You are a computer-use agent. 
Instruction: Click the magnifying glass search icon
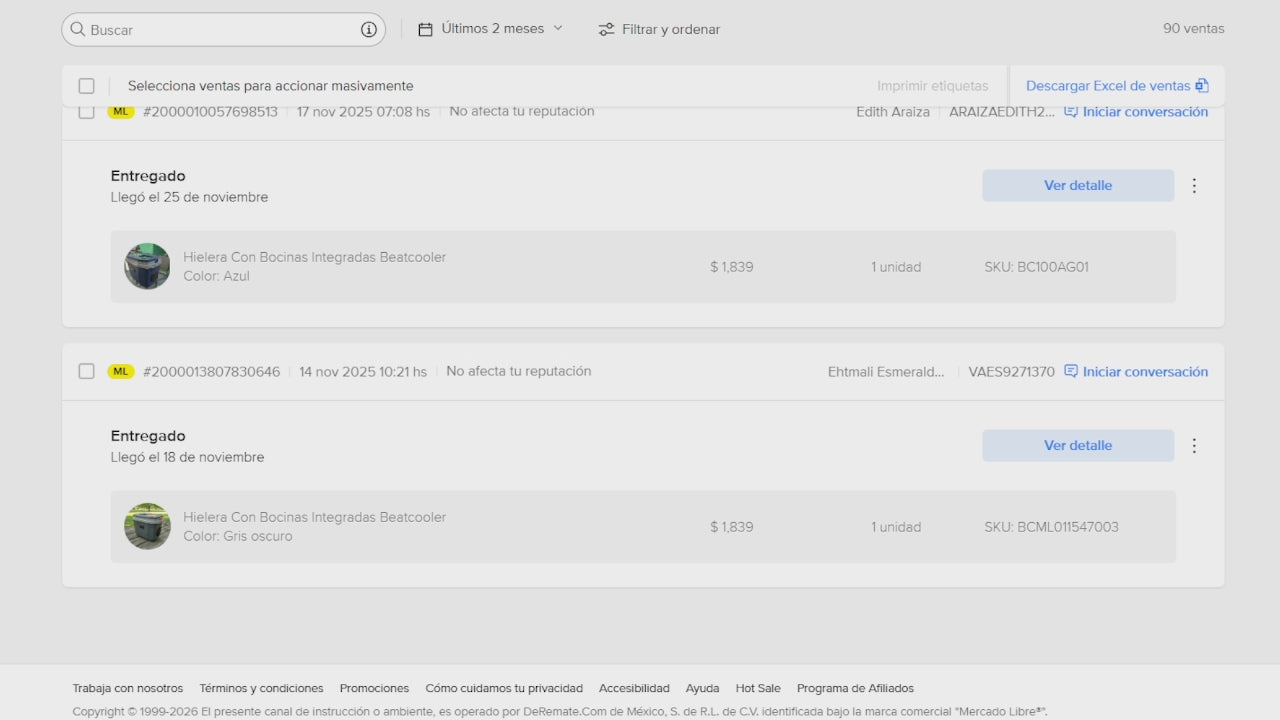click(x=78, y=30)
